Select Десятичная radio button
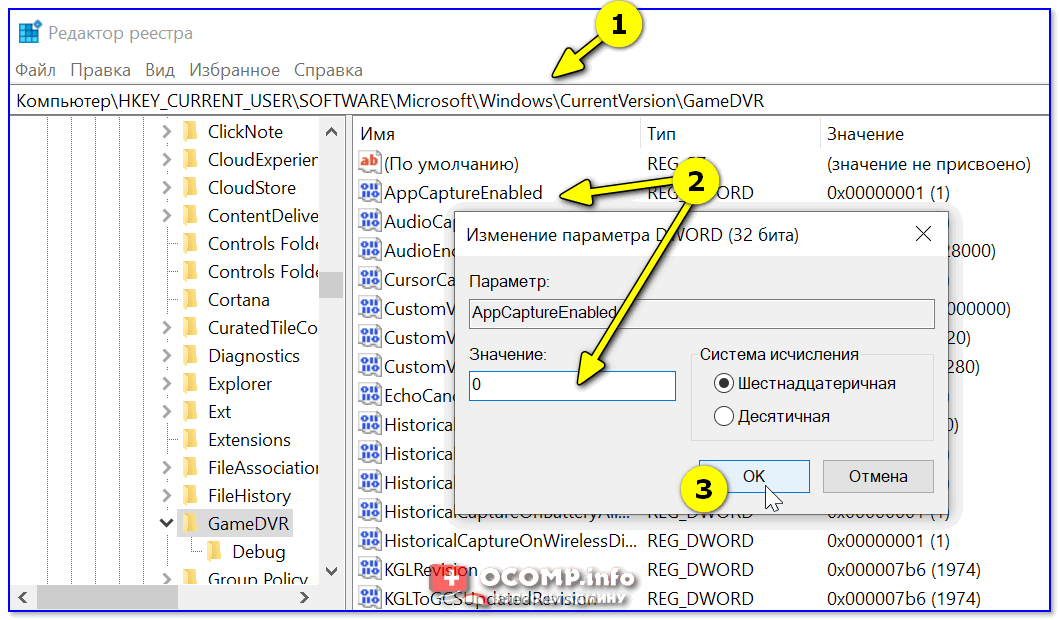The image size is (1059, 620). 723,416
